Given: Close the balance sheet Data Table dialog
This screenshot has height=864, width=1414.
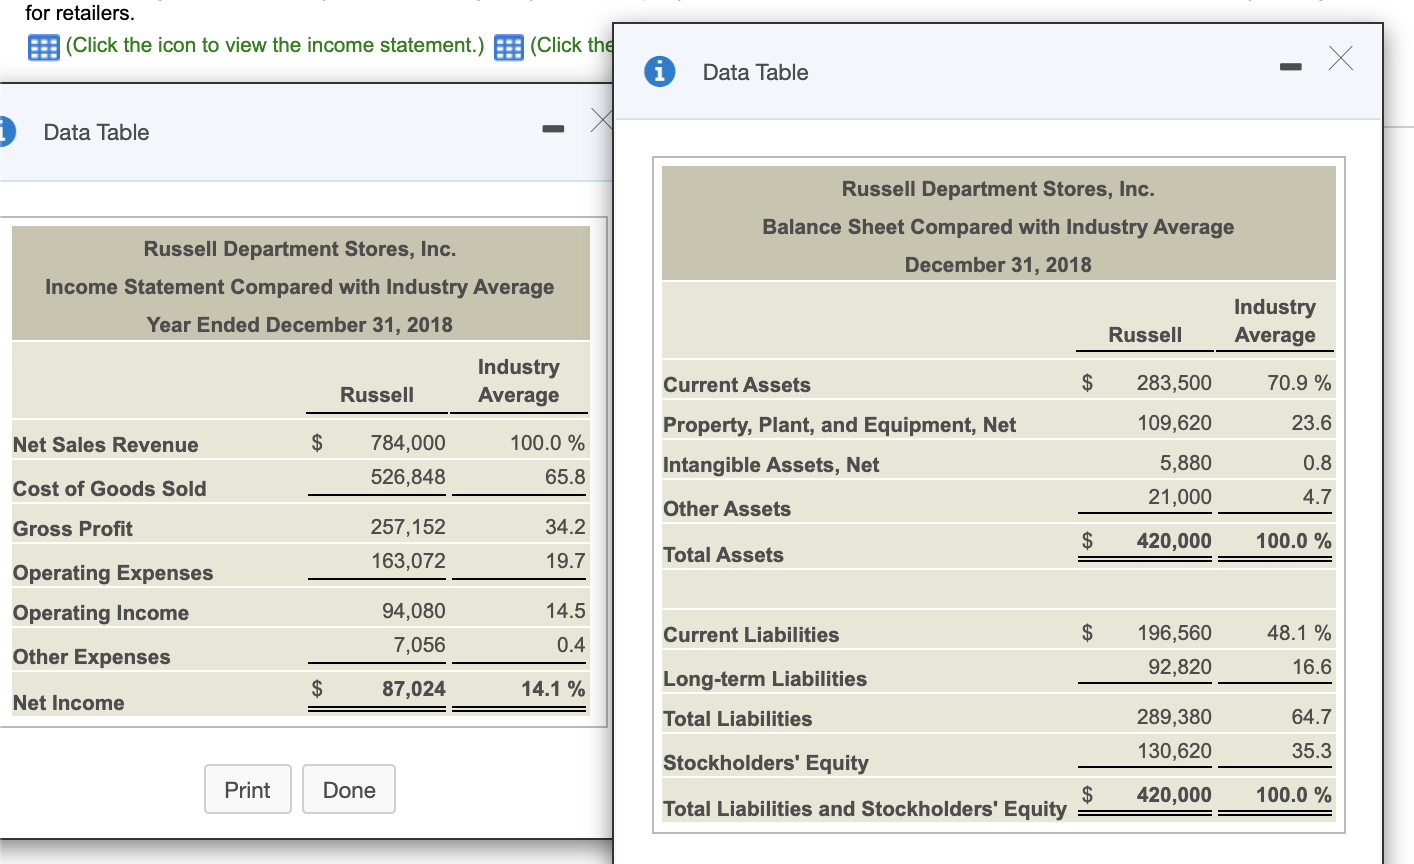Looking at the screenshot, I should point(1341,59).
